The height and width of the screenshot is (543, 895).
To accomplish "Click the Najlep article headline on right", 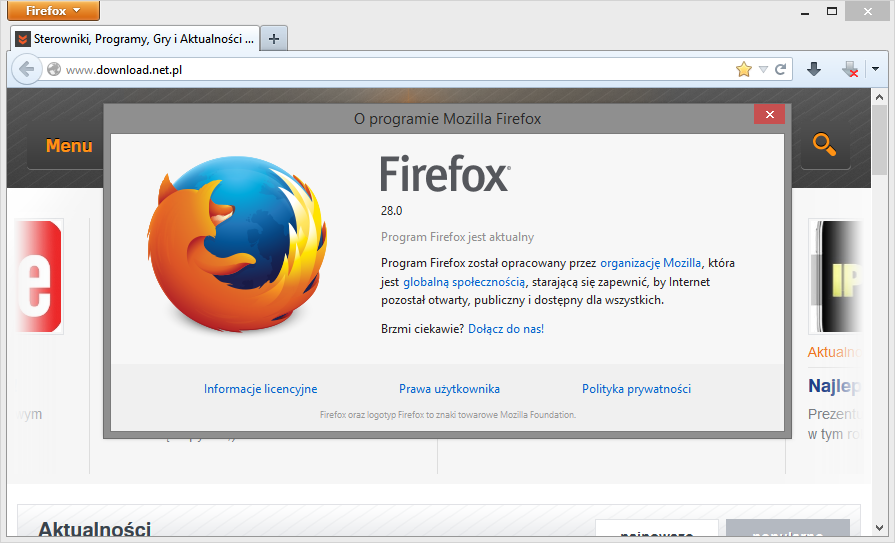I will click(834, 386).
